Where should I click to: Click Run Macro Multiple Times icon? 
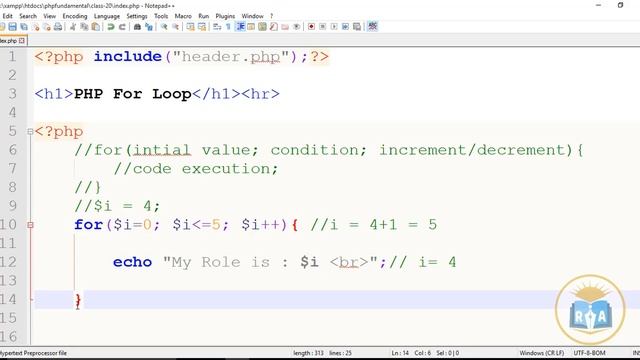coord(345,27)
